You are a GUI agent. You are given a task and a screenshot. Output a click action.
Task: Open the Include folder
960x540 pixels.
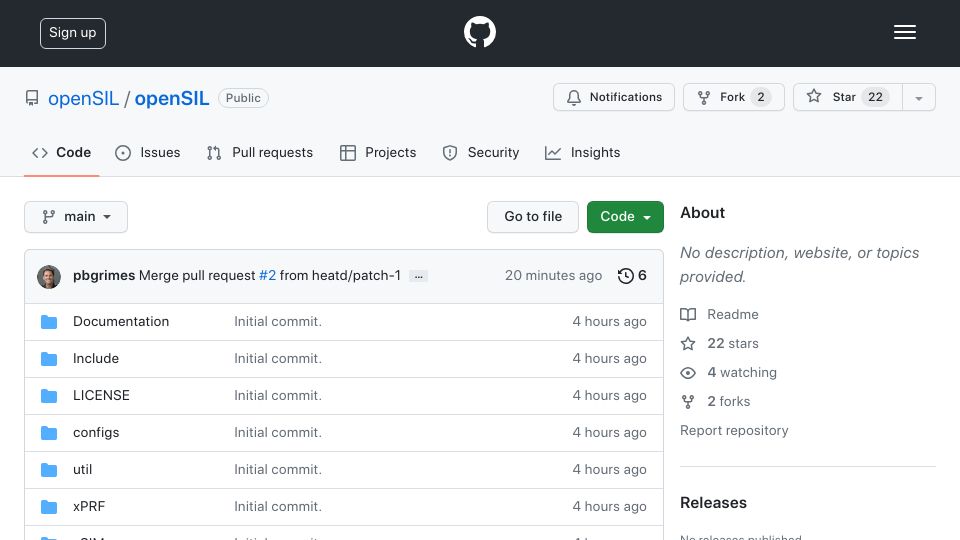(x=96, y=358)
